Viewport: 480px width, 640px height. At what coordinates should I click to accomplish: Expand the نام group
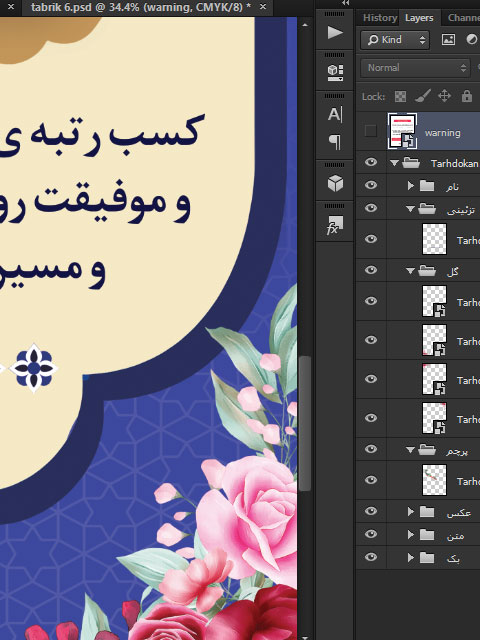[x=411, y=186]
